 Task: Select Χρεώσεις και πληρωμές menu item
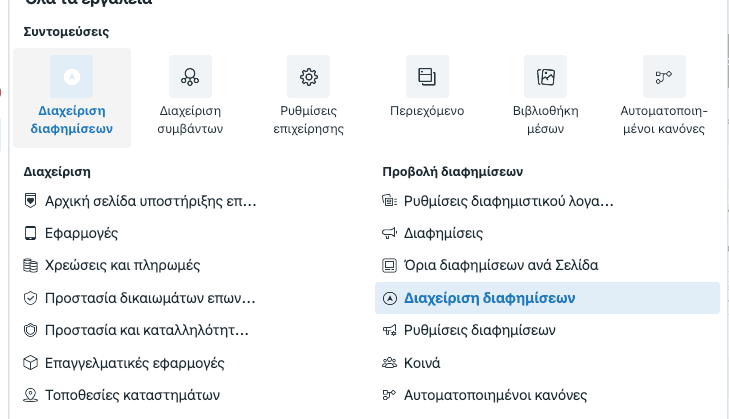pyautogui.click(x=123, y=266)
